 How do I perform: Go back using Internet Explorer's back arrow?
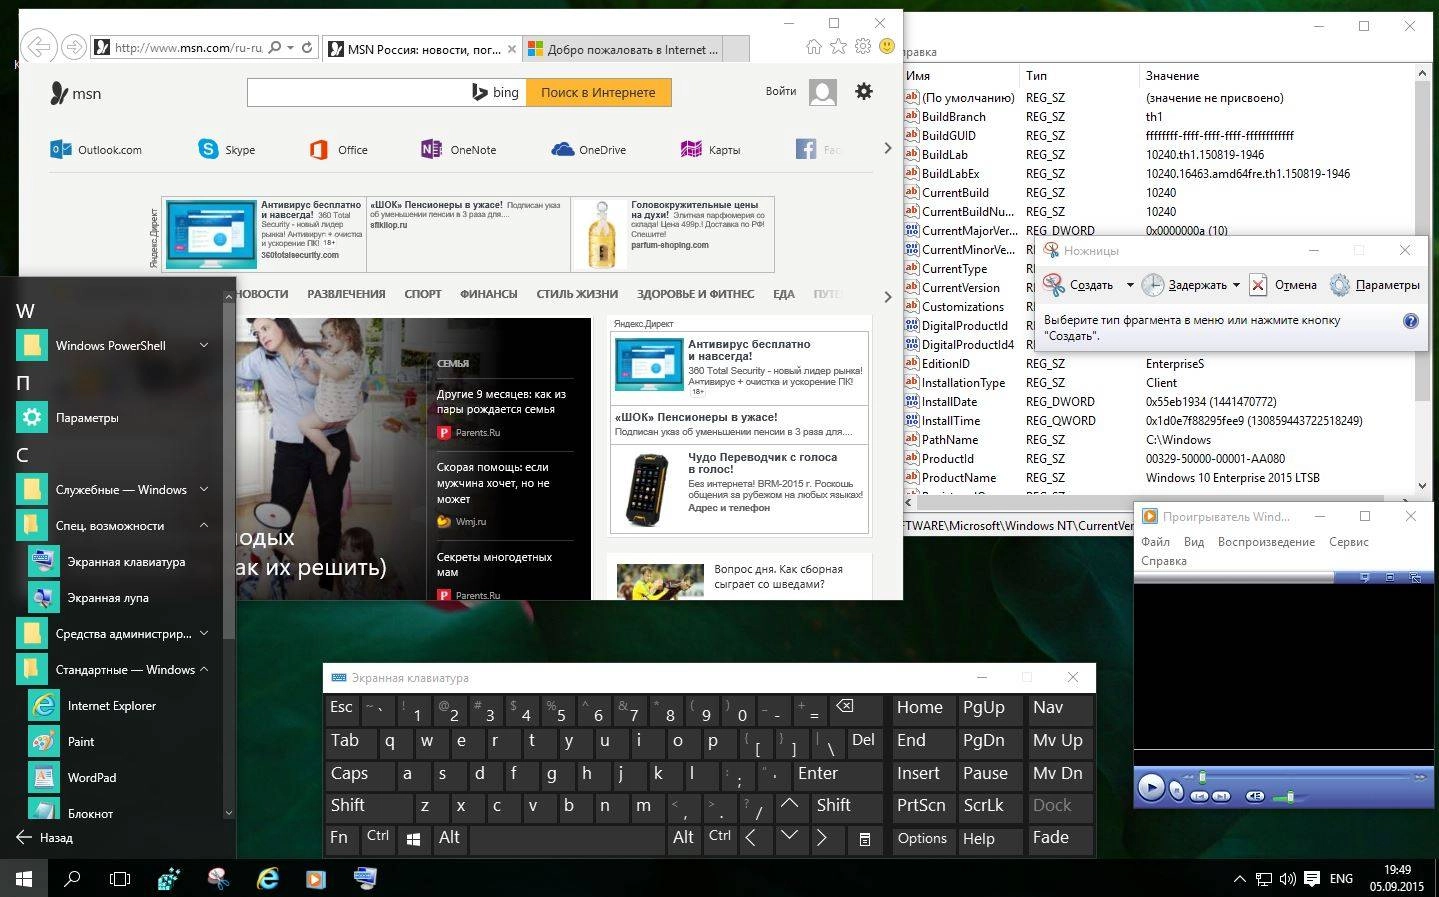tap(37, 47)
